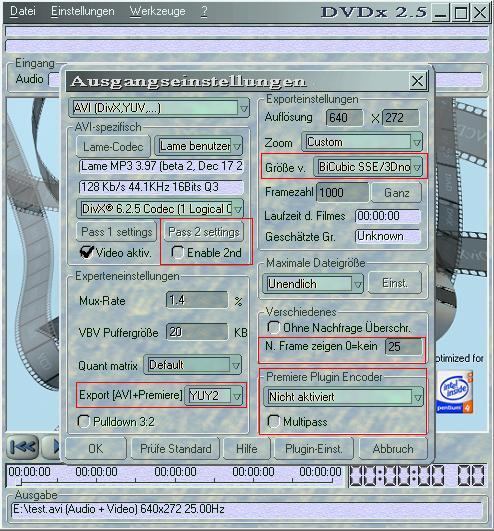Click the Ausgabe output path field
494x531 pixels.
point(246,509)
